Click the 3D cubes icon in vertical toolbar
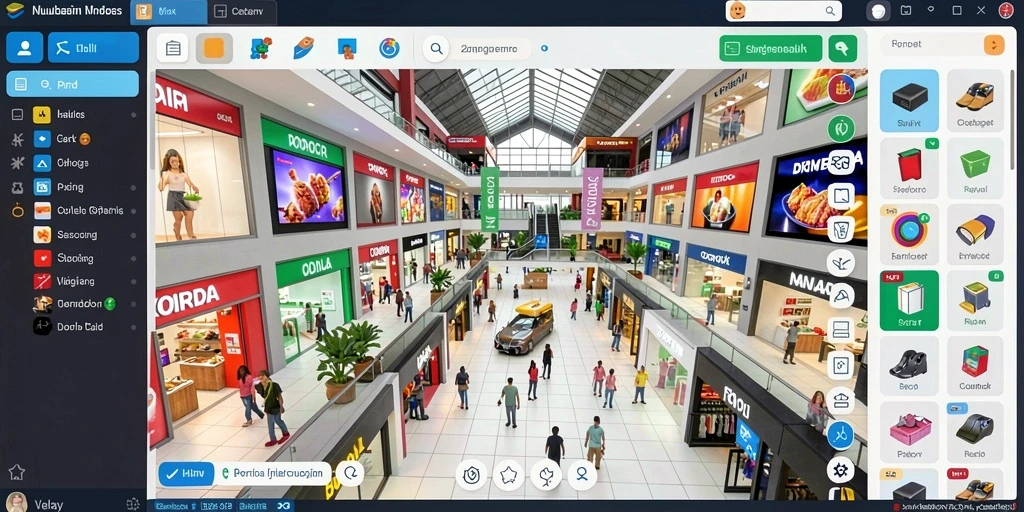The height and width of the screenshot is (512, 1024). [841, 162]
